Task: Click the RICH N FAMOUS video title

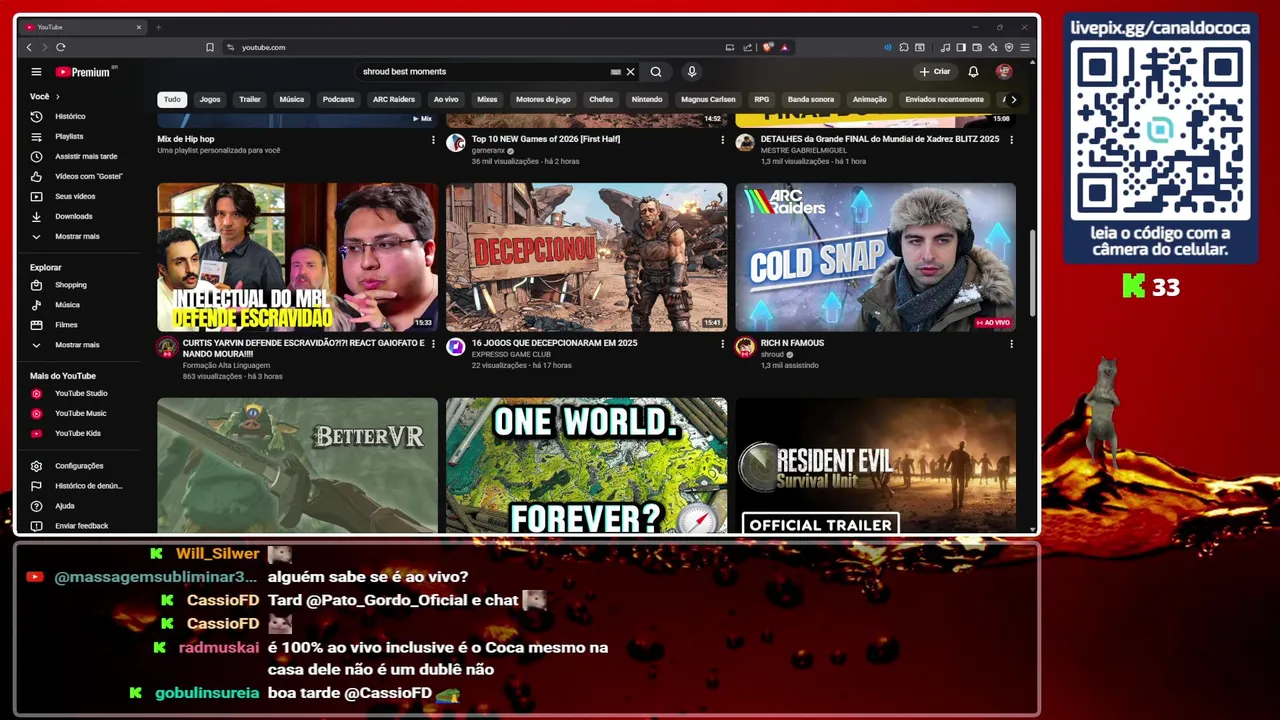Action: [792, 343]
